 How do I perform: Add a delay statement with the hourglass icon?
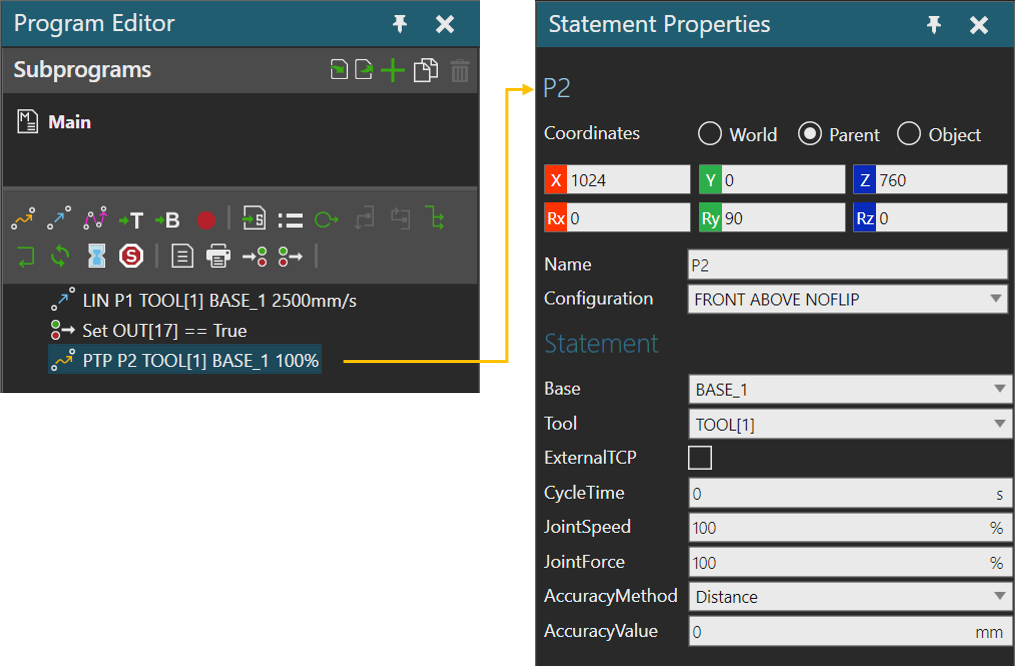(x=95, y=256)
